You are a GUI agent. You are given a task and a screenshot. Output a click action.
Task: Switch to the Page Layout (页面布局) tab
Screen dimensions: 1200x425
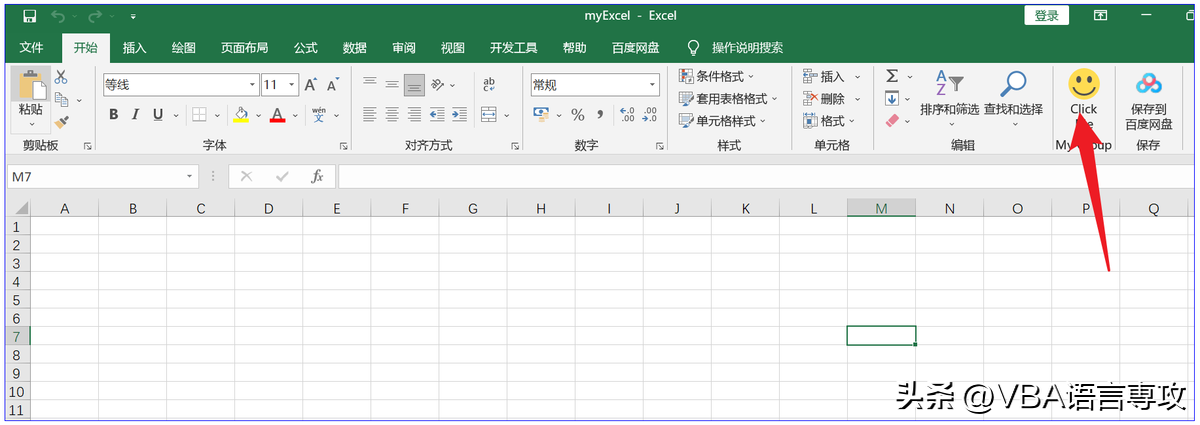point(244,48)
